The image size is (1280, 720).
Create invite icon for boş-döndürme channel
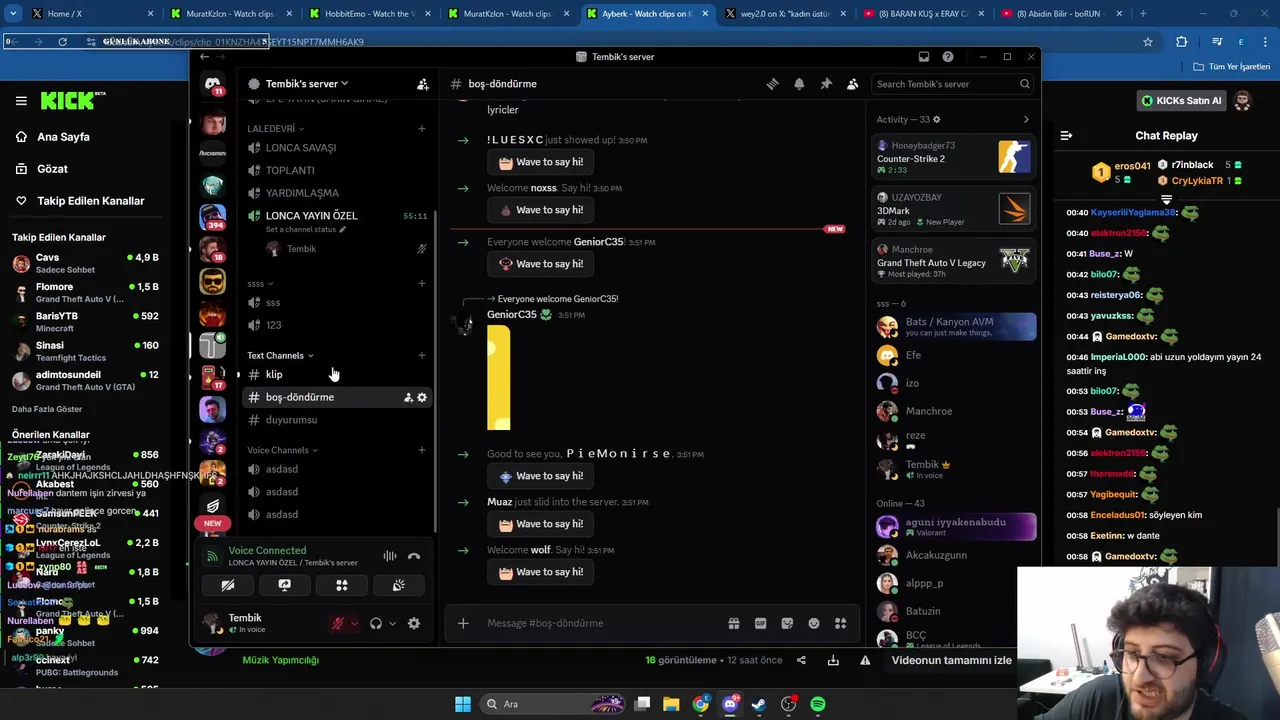[x=408, y=398]
